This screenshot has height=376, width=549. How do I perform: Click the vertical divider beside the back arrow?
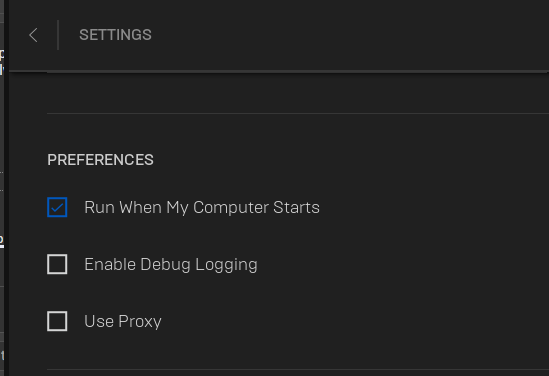58,35
